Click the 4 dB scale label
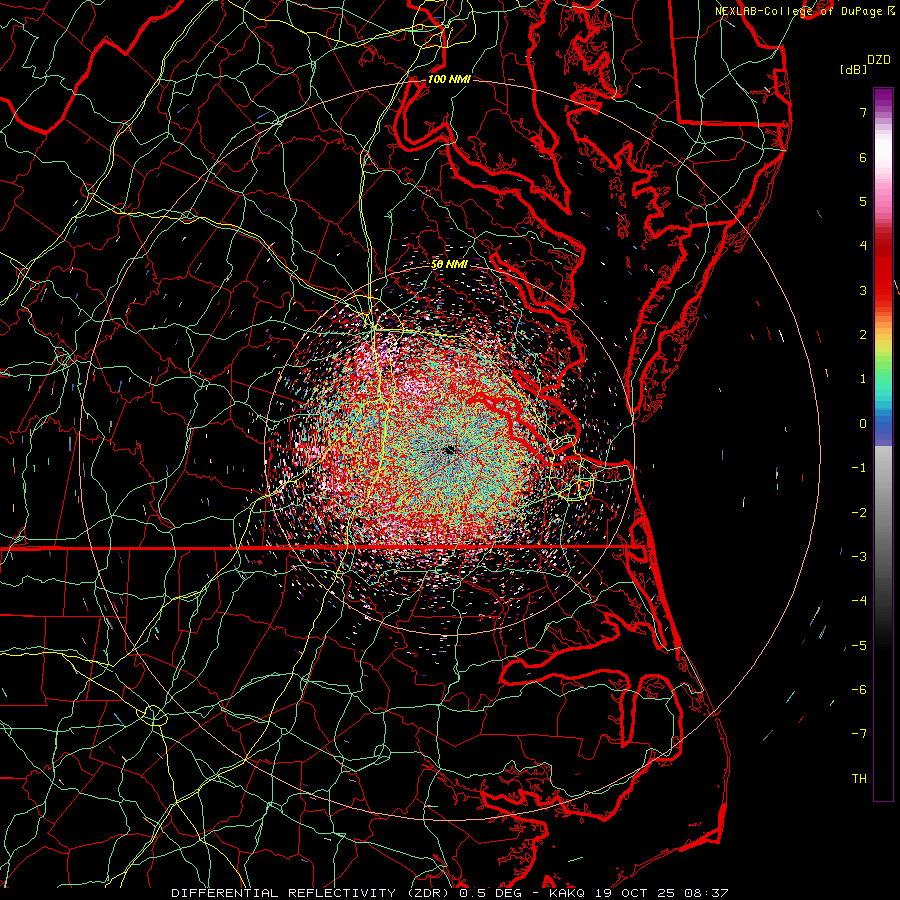 pyautogui.click(x=863, y=245)
